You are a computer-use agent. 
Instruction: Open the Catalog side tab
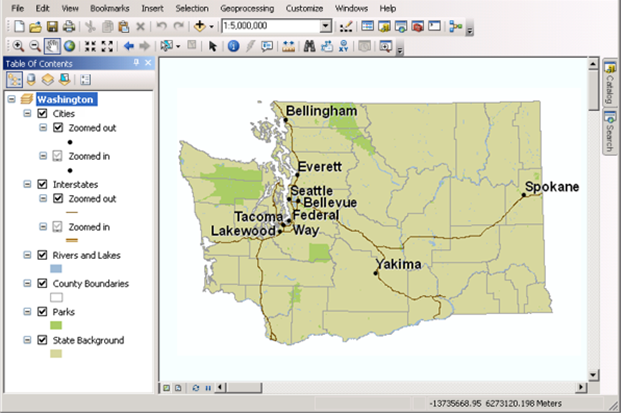[609, 85]
